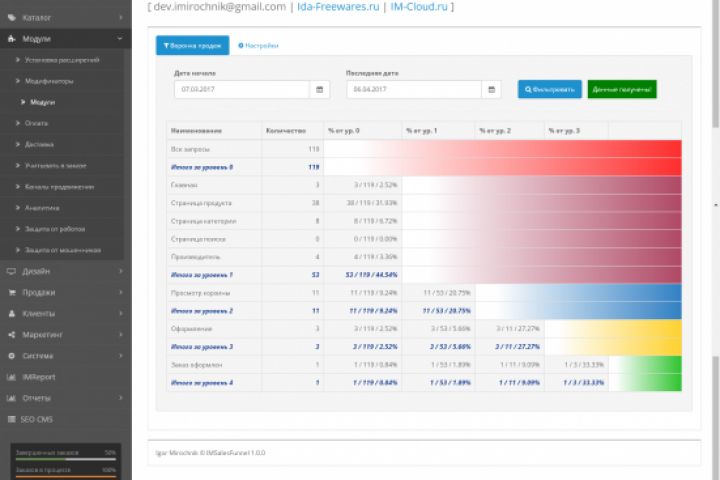Screen dimensions: 720x480
Task: Click the Итого за уровень 1 row
Action: (x=424, y=275)
